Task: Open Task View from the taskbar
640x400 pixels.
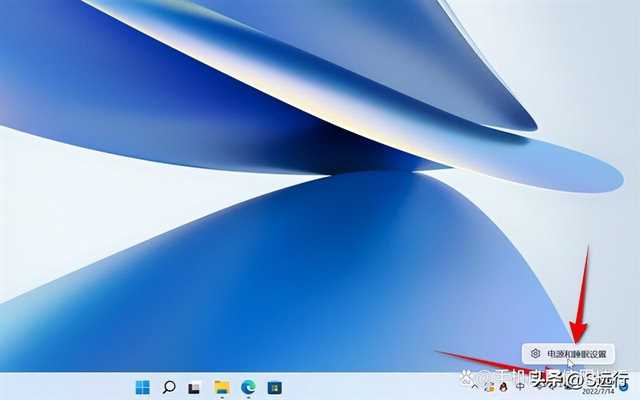Action: pos(196,386)
